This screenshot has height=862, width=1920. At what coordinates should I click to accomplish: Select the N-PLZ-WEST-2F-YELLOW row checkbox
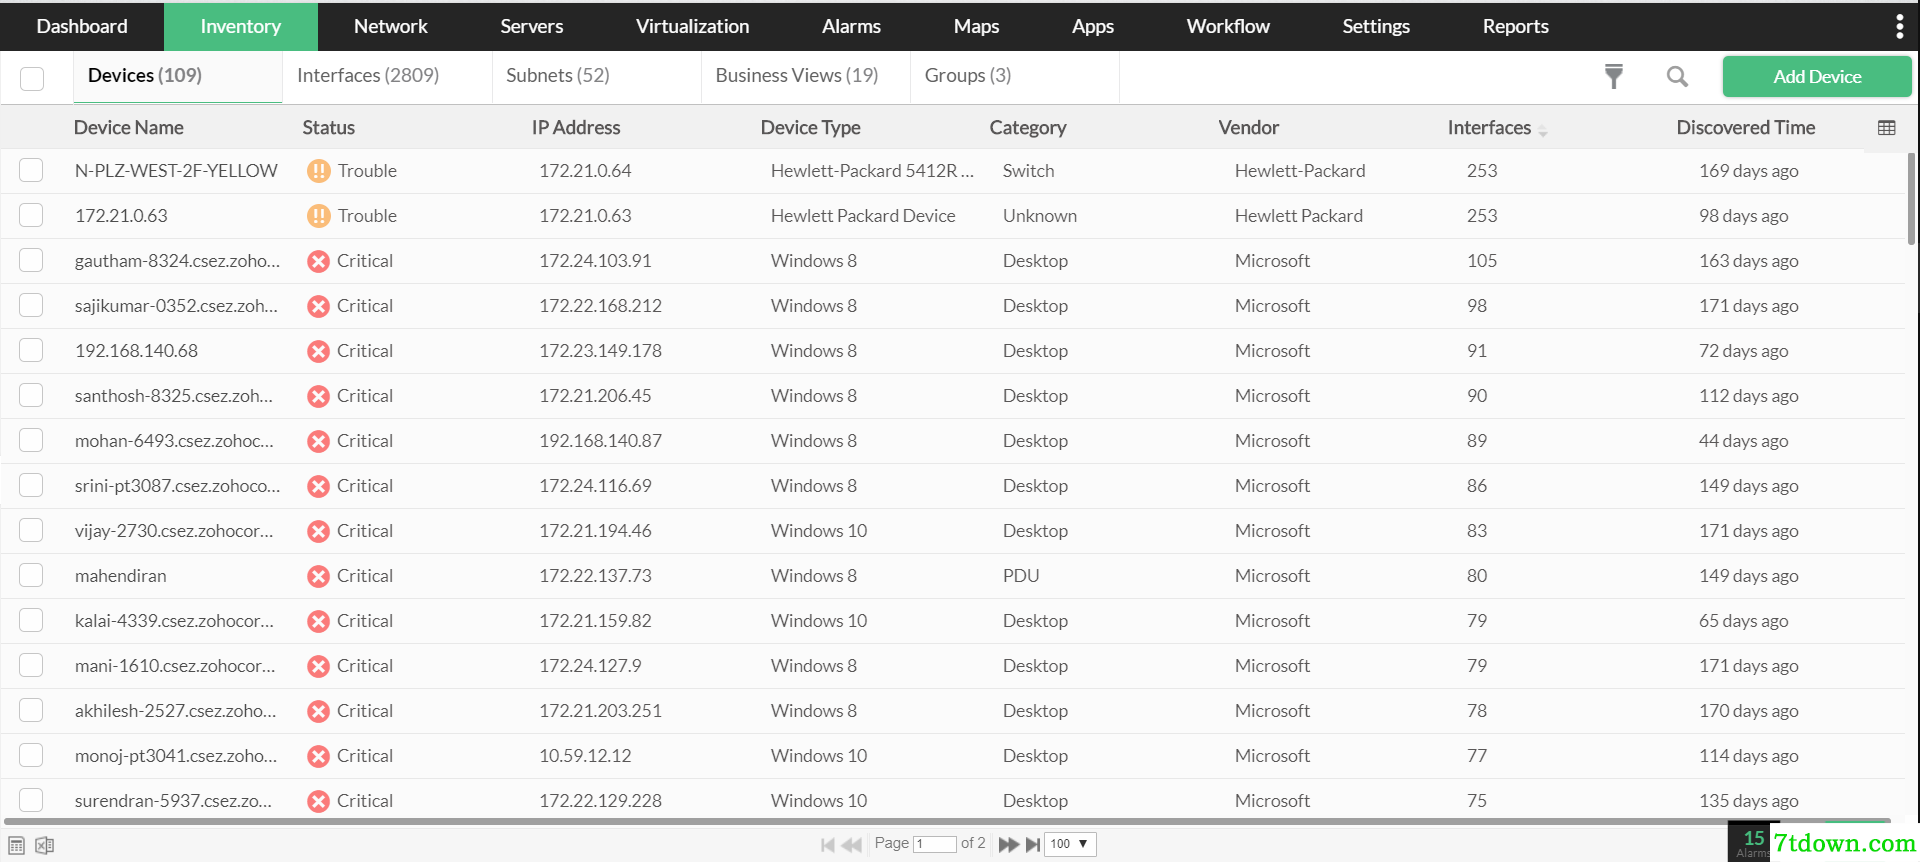31,170
